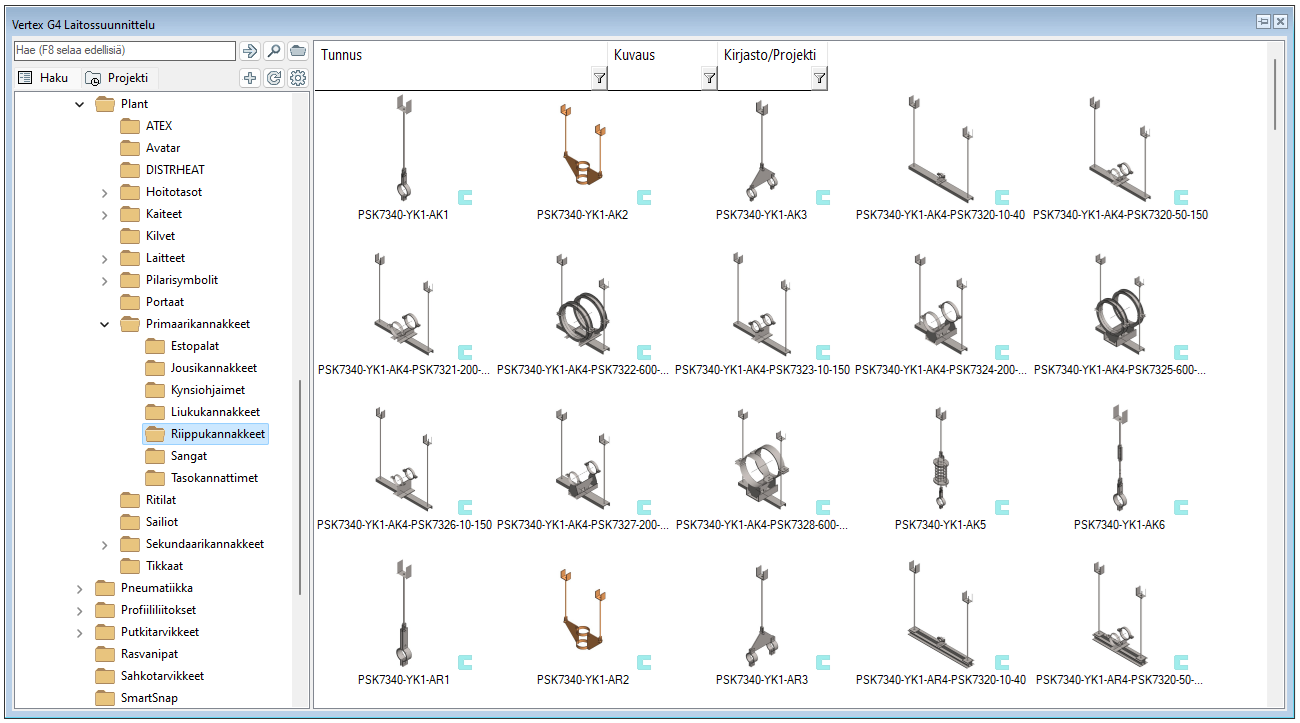
Task: Select the Liukukannakkeet folder
Action: [x=215, y=412]
